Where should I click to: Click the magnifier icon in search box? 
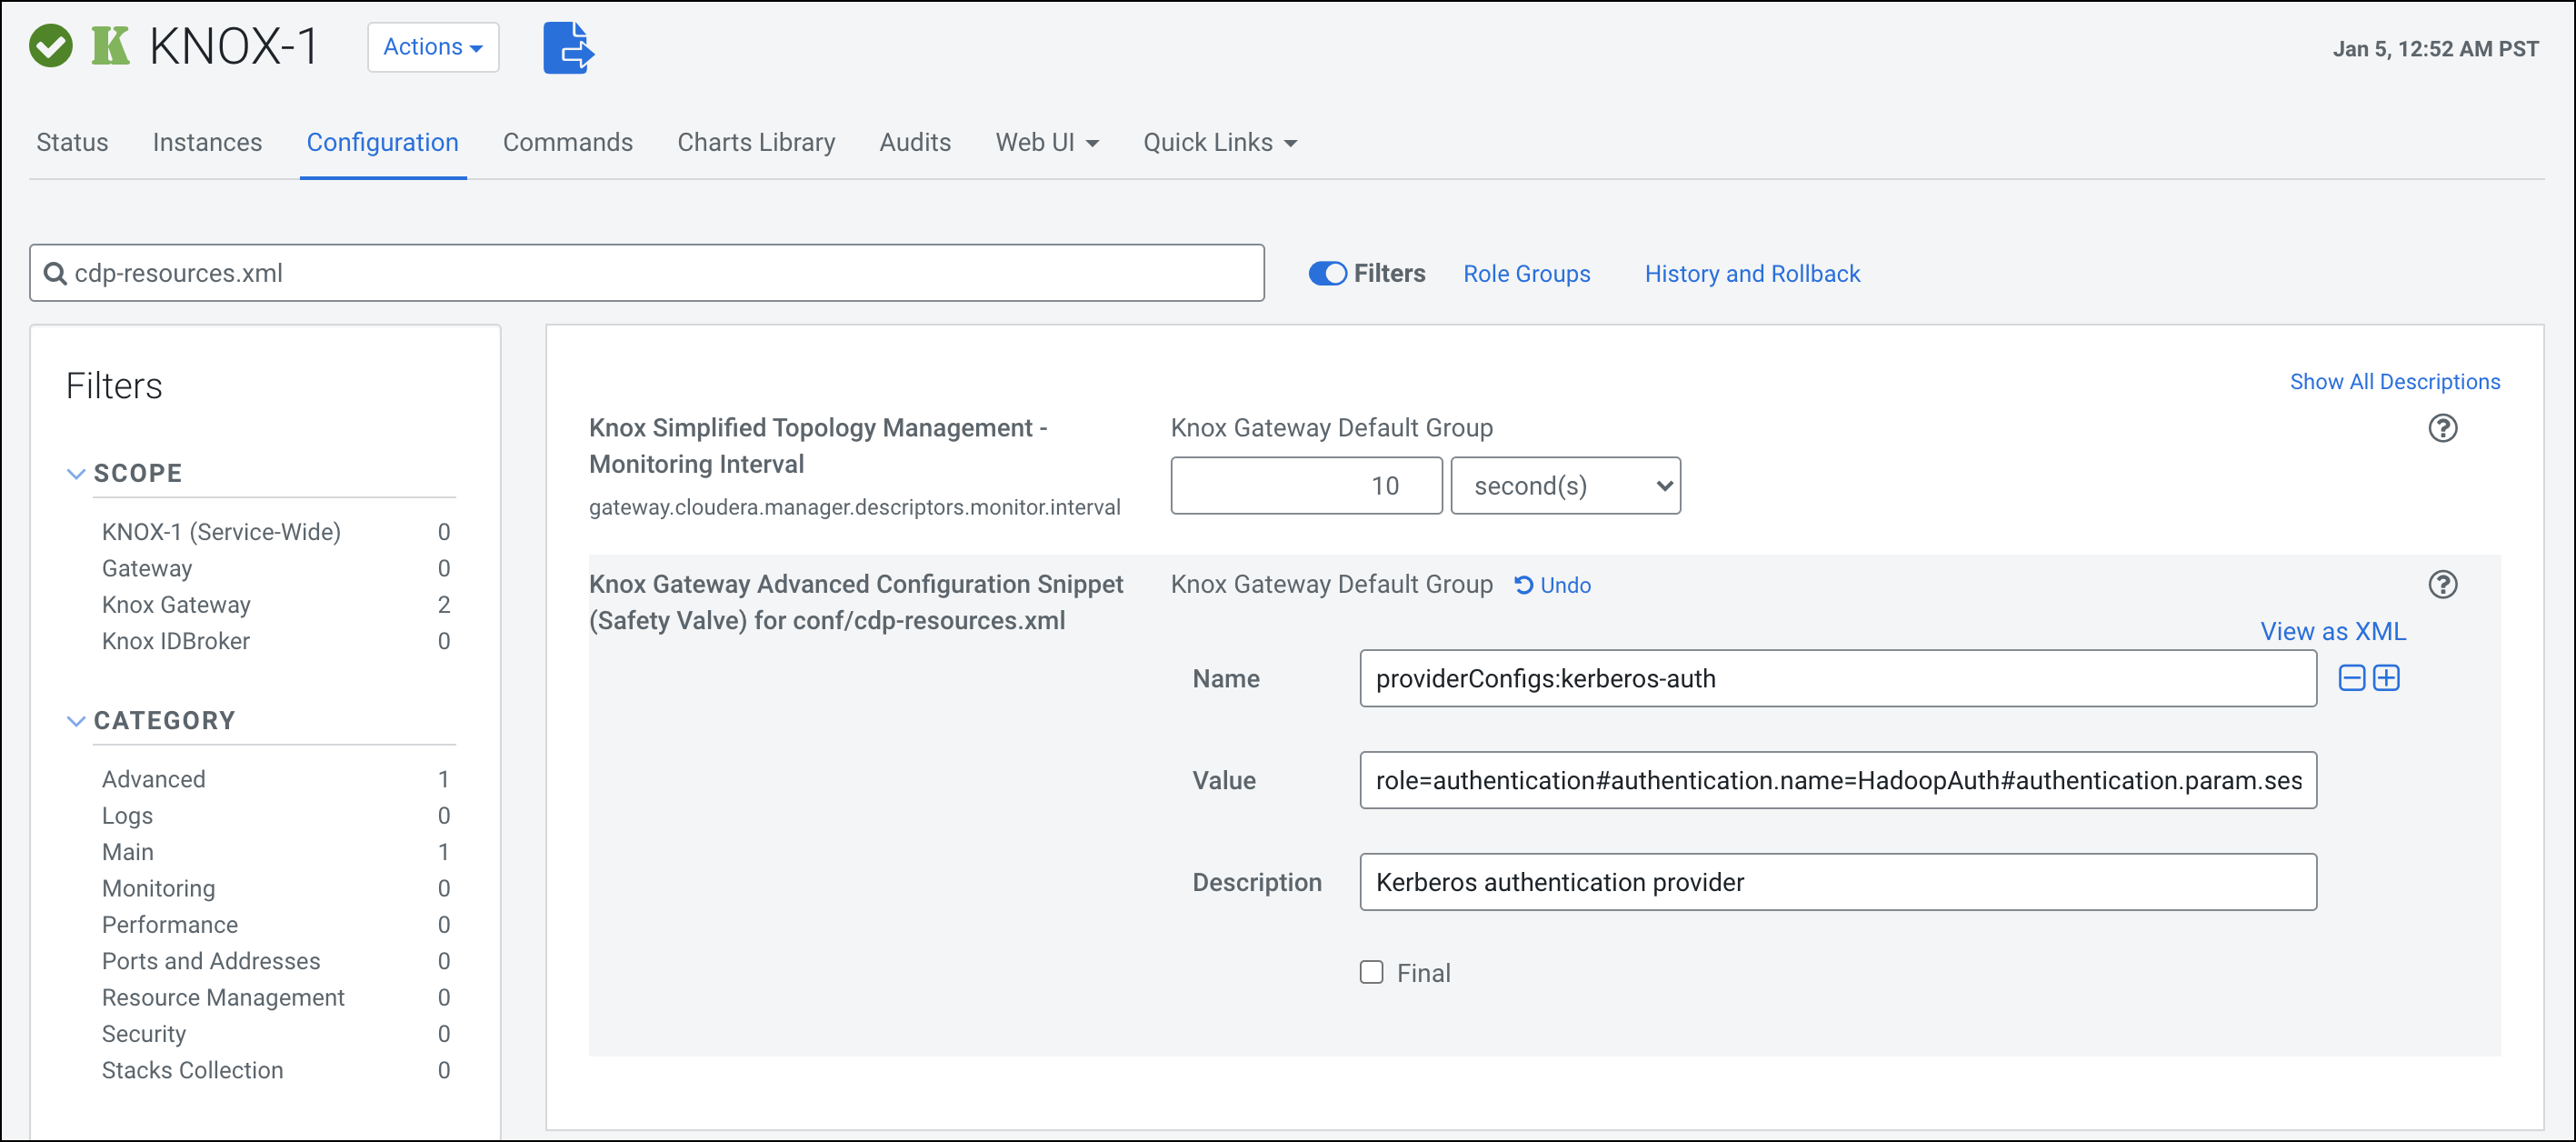point(55,273)
